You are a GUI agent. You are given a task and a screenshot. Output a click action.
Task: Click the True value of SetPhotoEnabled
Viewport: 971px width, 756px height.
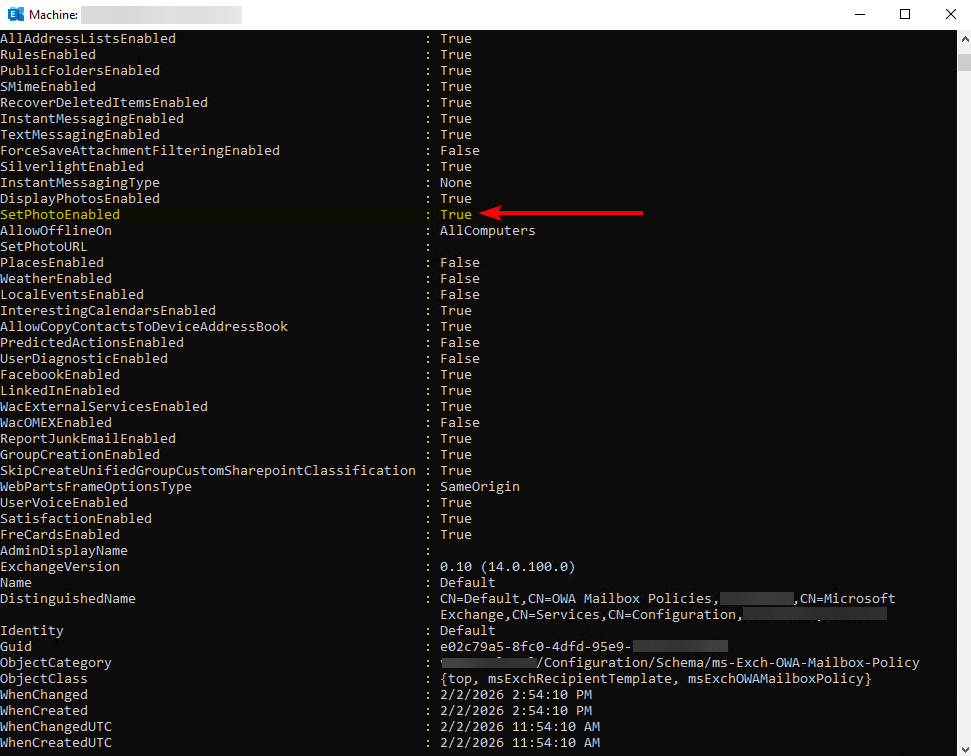456,215
